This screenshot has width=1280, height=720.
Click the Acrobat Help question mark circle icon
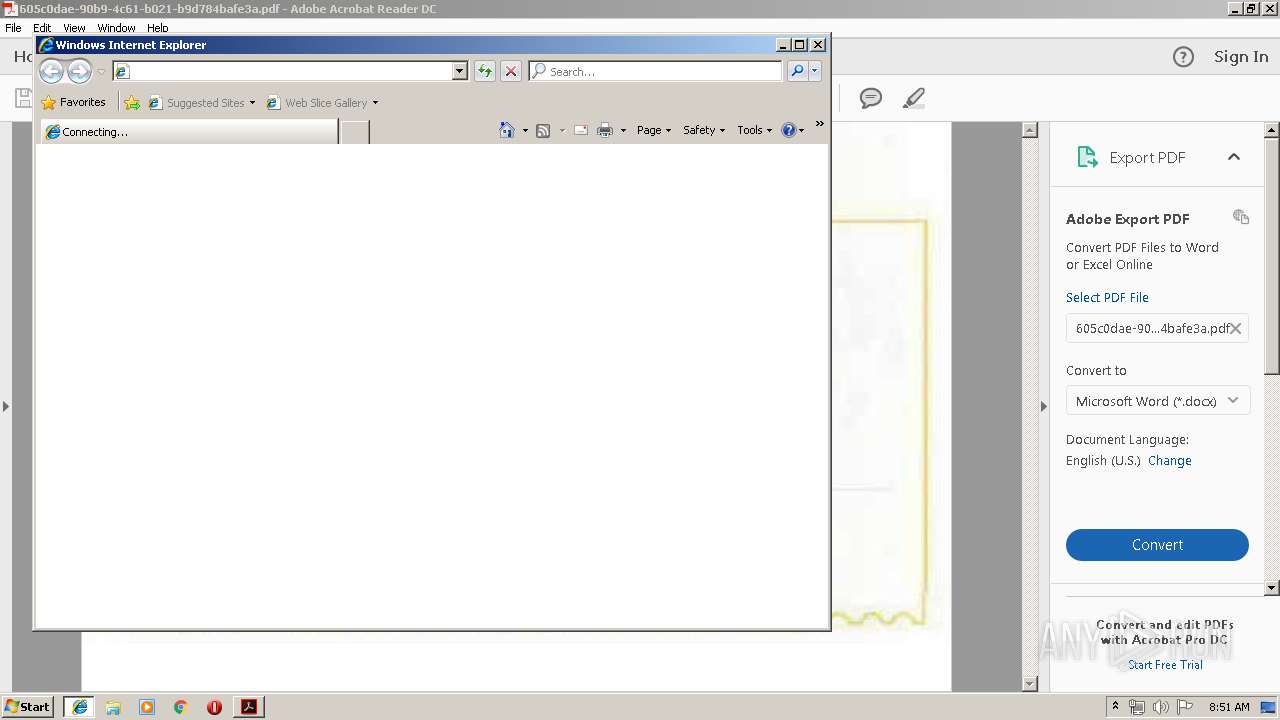[x=1183, y=57]
